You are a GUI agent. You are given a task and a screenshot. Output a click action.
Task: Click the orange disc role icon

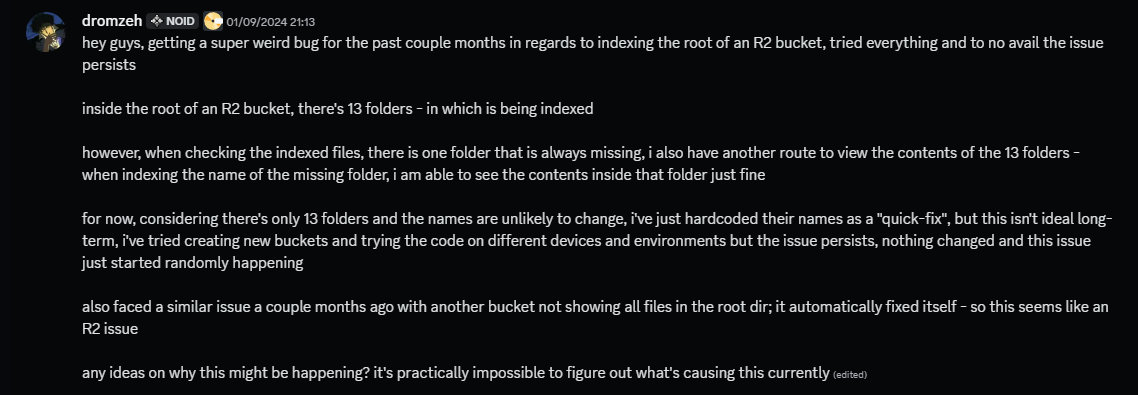(x=213, y=21)
